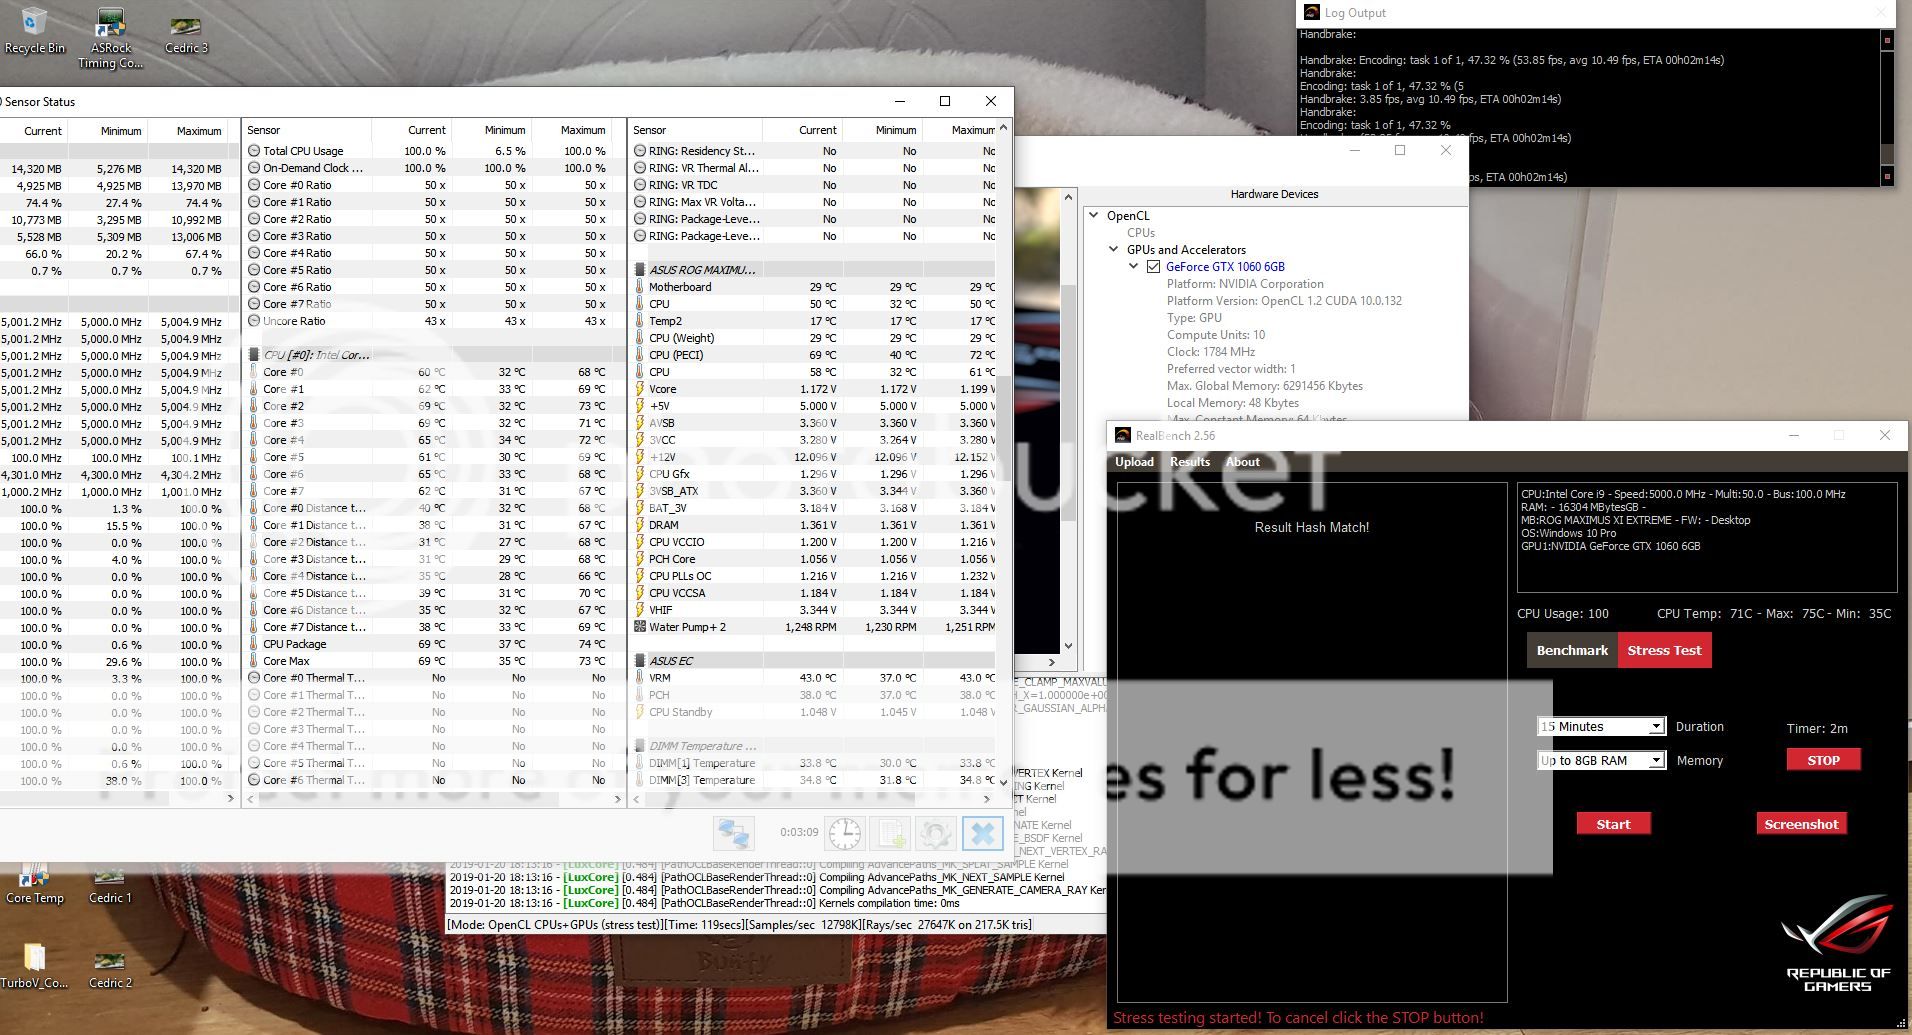Open RealBench Results menu
Image resolution: width=1912 pixels, height=1035 pixels.
(x=1190, y=462)
